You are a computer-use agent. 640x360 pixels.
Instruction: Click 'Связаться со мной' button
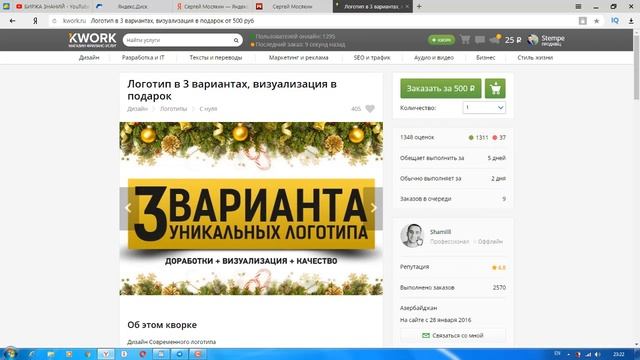453,335
